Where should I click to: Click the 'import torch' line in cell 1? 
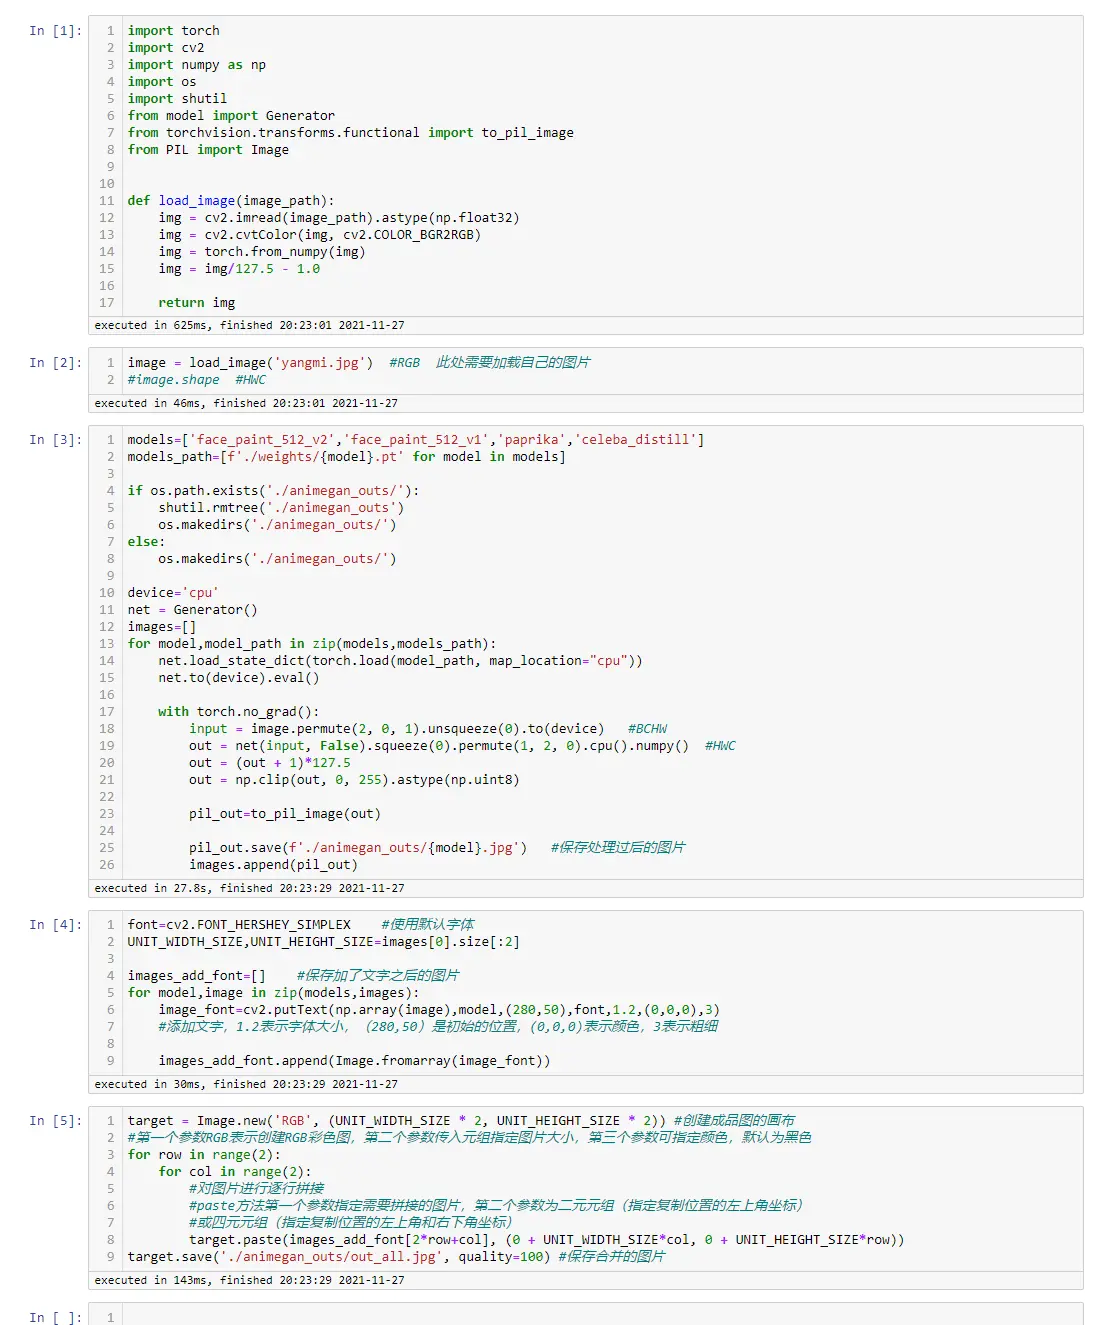point(173,31)
